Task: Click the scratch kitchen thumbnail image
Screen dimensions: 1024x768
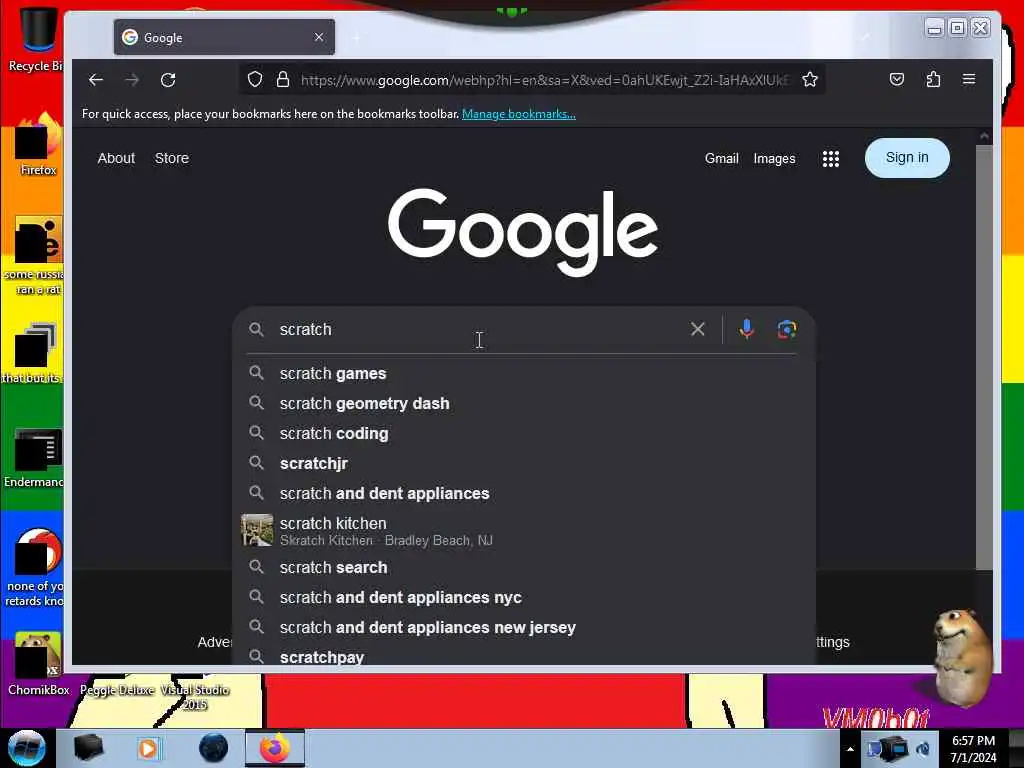Action: click(x=257, y=530)
